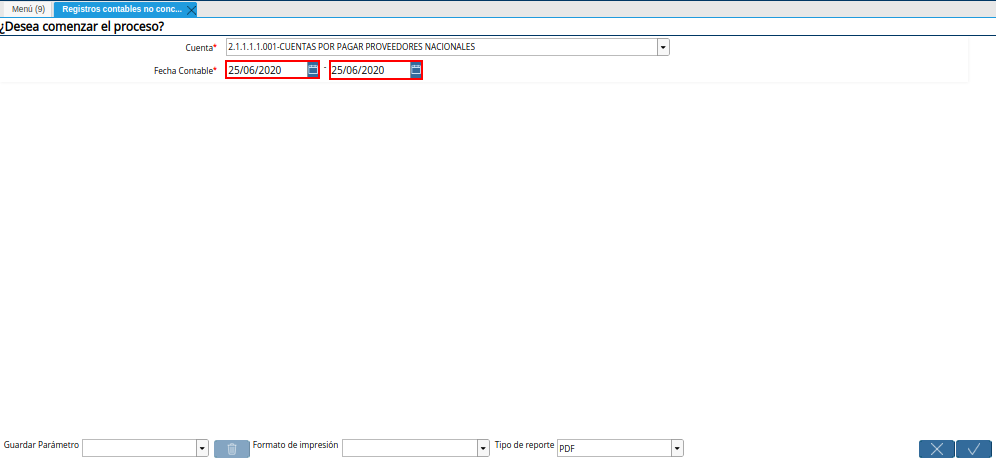The image size is (996, 460).
Task: Click the Formato de impresión label
Action: click(x=295, y=445)
